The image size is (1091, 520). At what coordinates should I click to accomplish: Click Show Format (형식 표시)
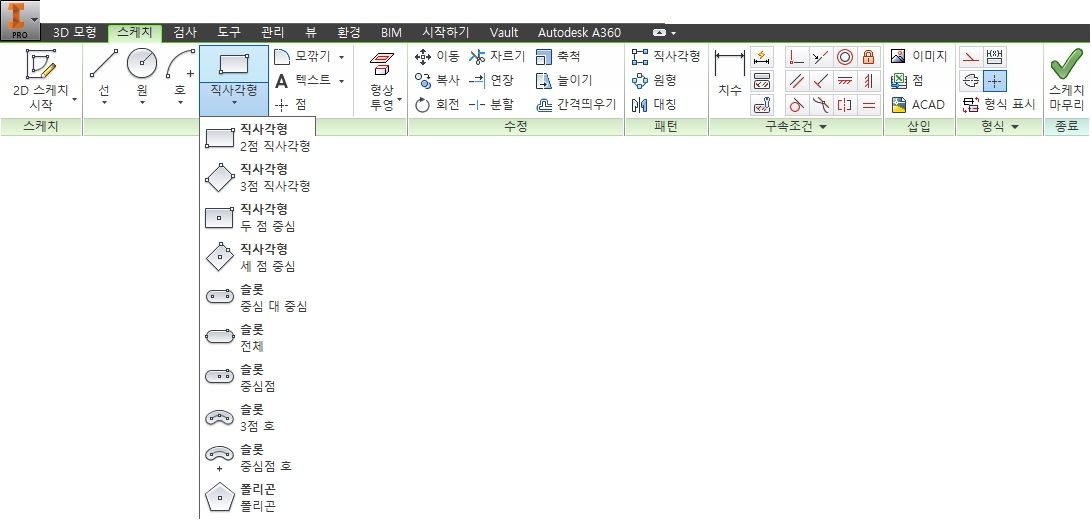[x=998, y=105]
